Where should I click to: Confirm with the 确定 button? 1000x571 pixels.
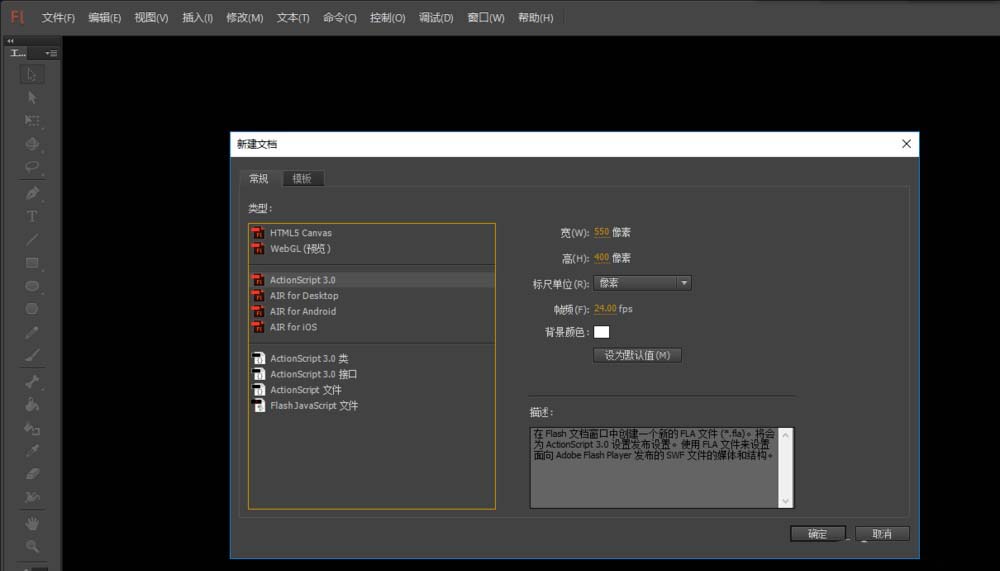(818, 533)
